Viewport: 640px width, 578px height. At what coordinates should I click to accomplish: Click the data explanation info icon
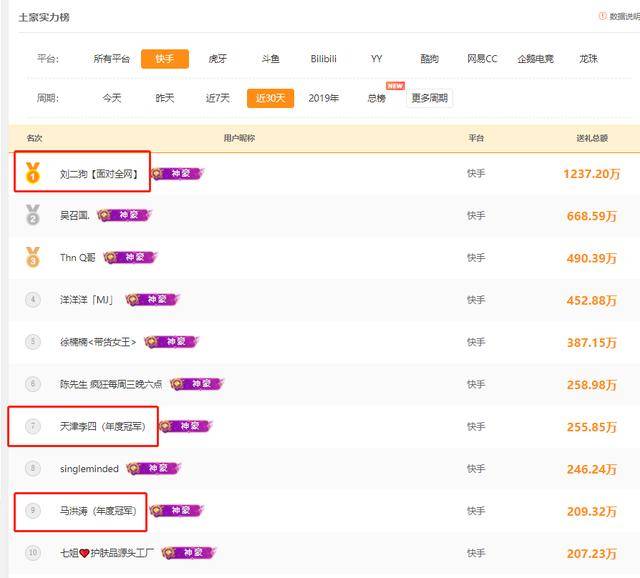point(602,16)
